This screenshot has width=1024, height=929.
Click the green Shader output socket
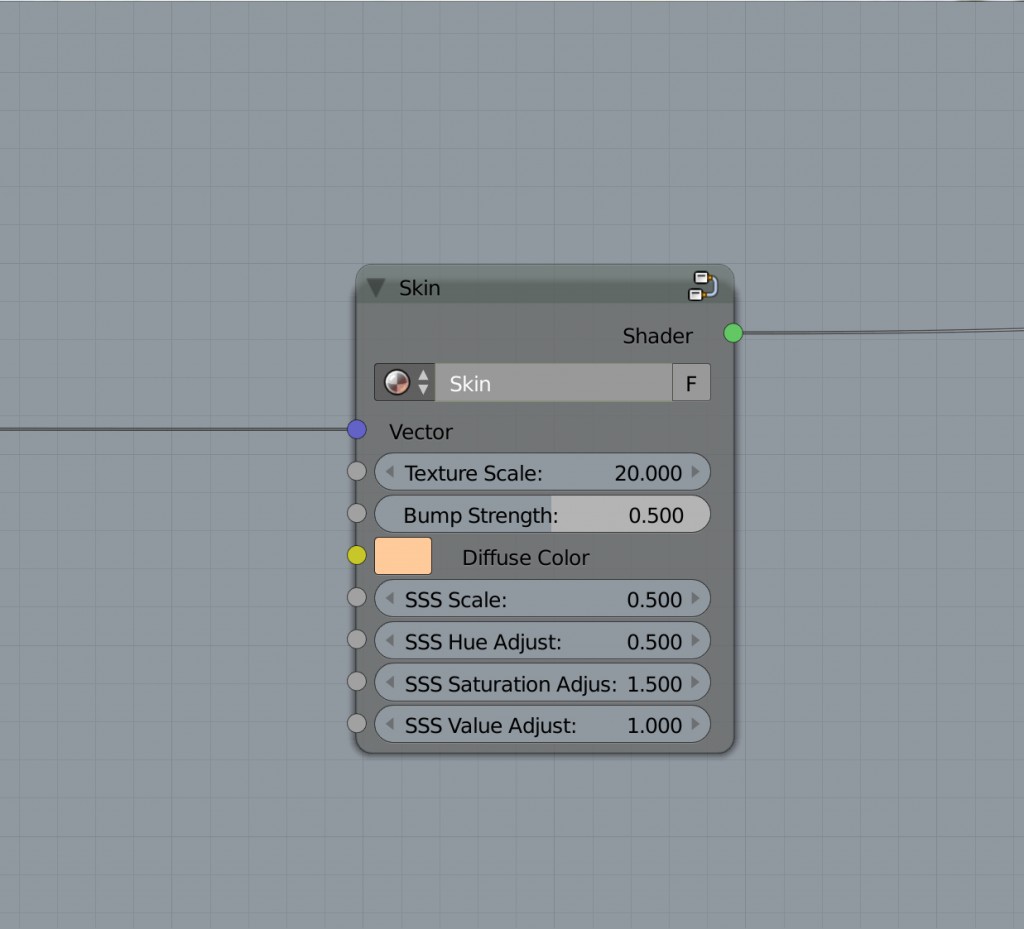tap(733, 334)
